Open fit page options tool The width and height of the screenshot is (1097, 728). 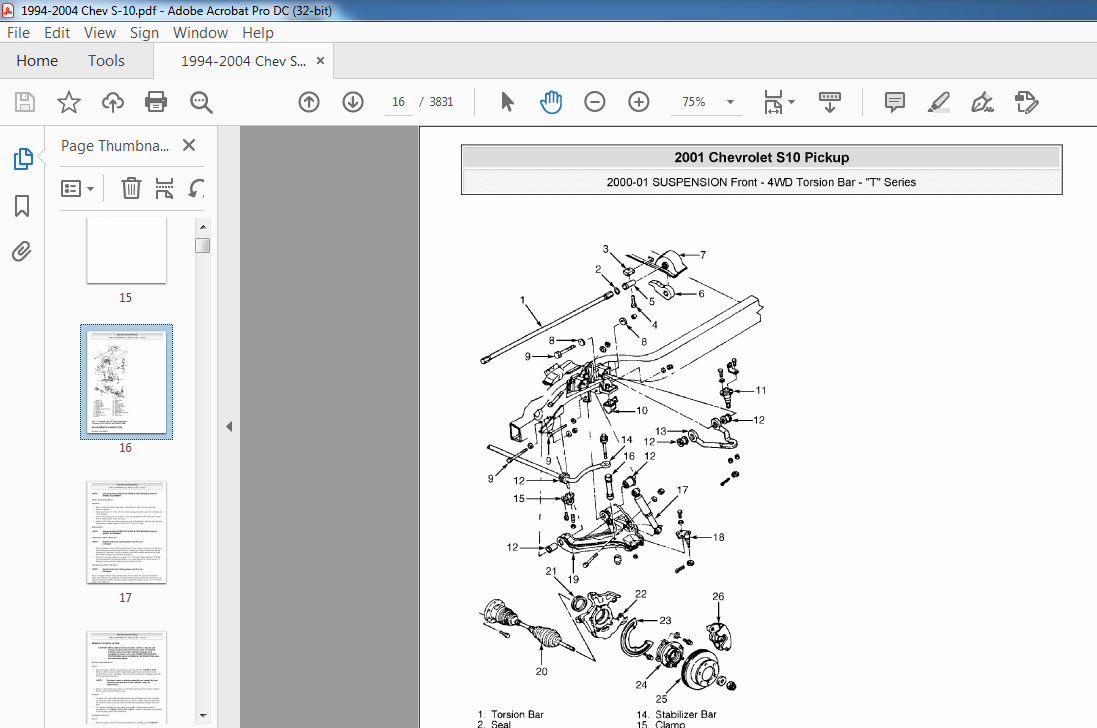773,102
